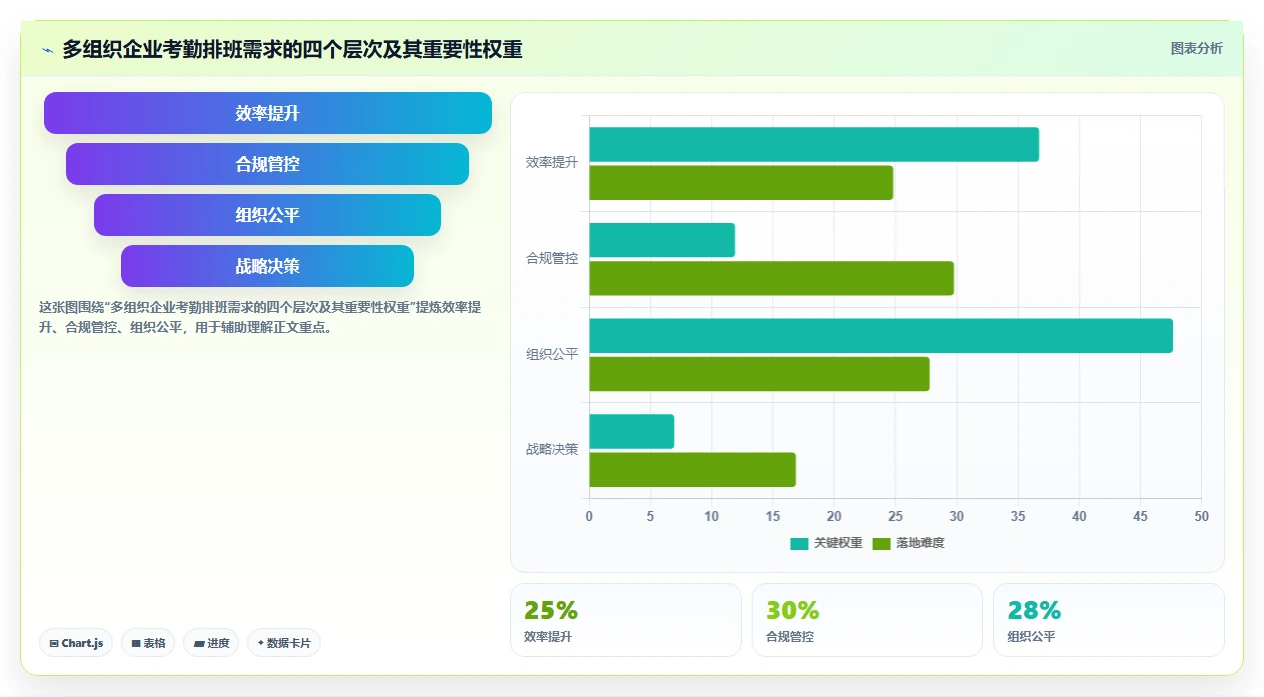Viewport: 1264px width, 697px height.
Task: Select the 战略决策 funnel layer
Action: (267, 266)
